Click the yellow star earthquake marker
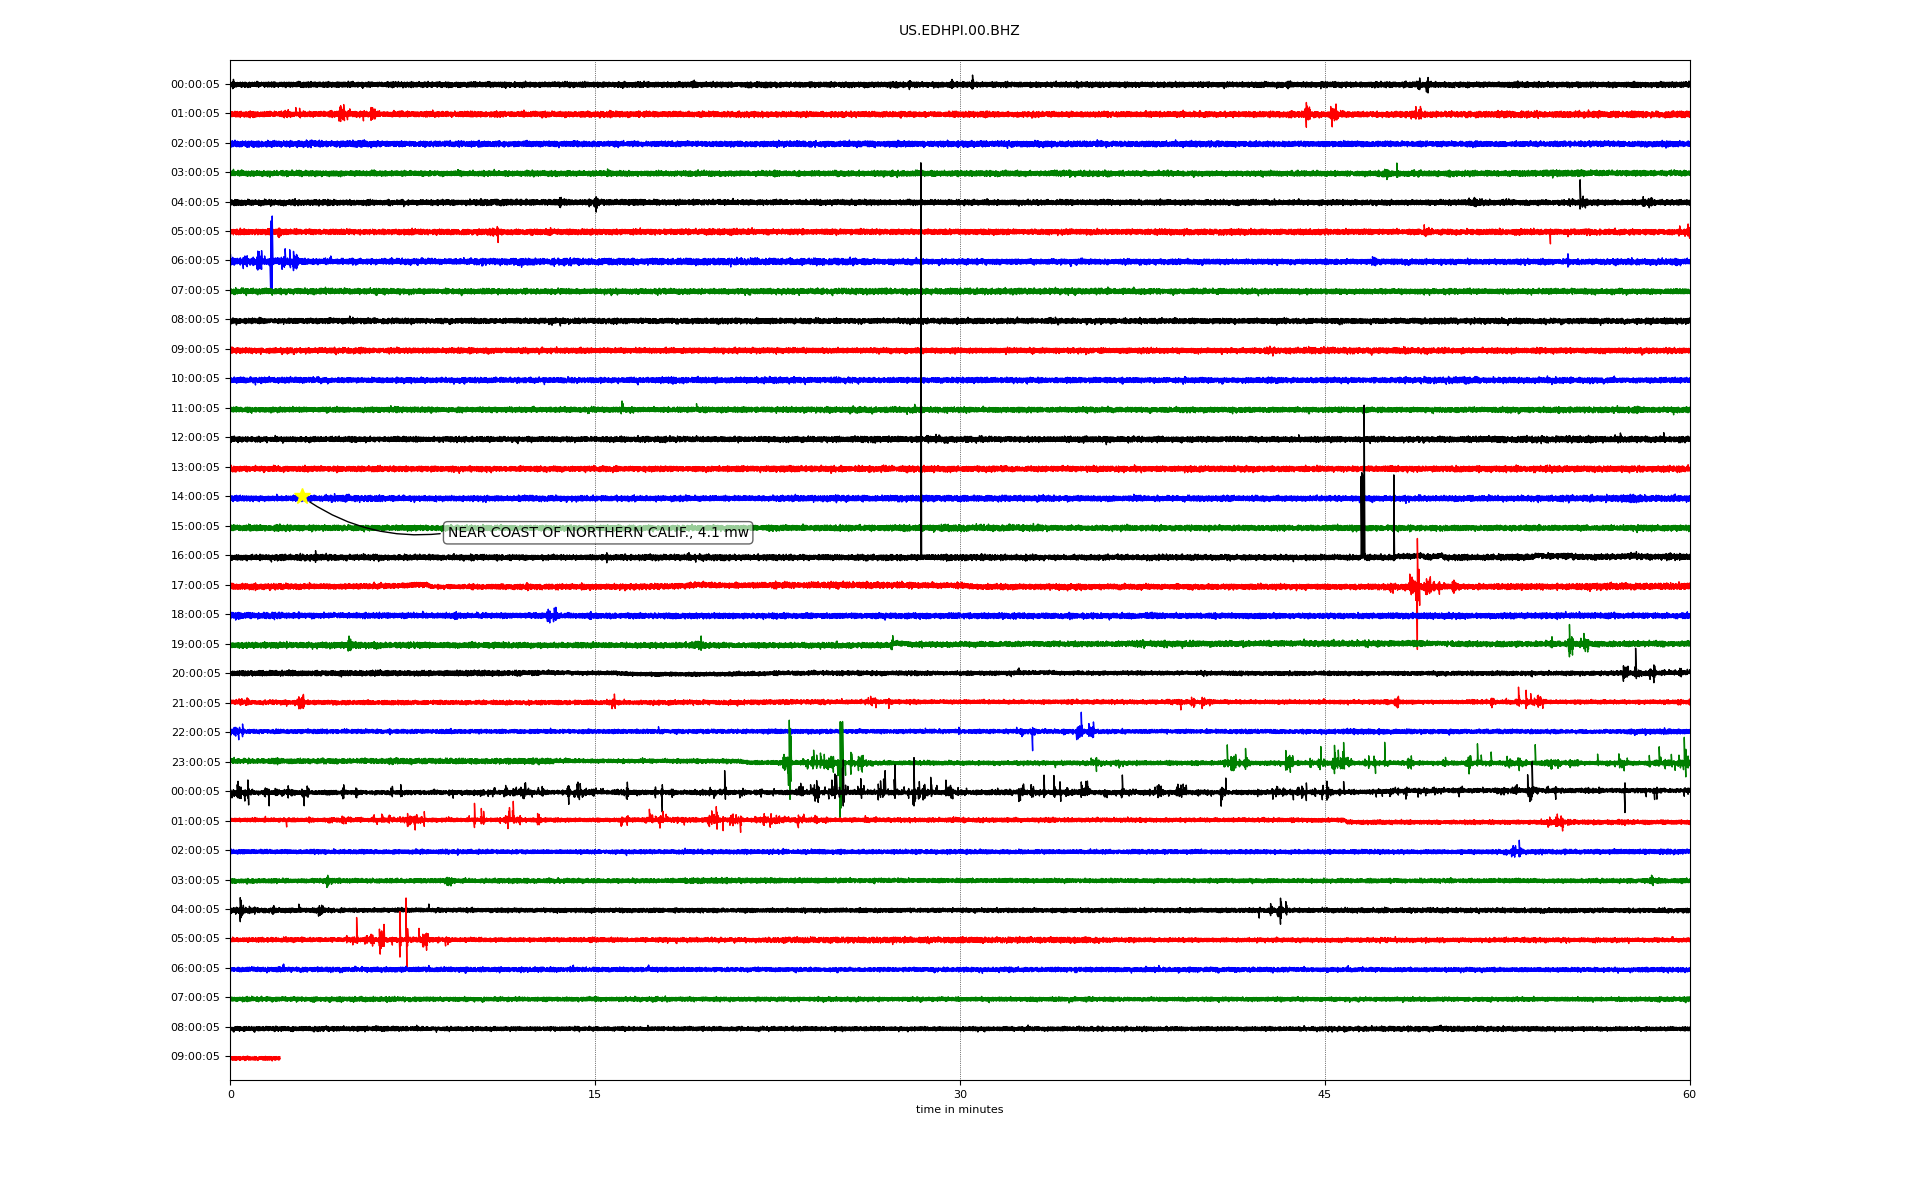 pos(302,496)
